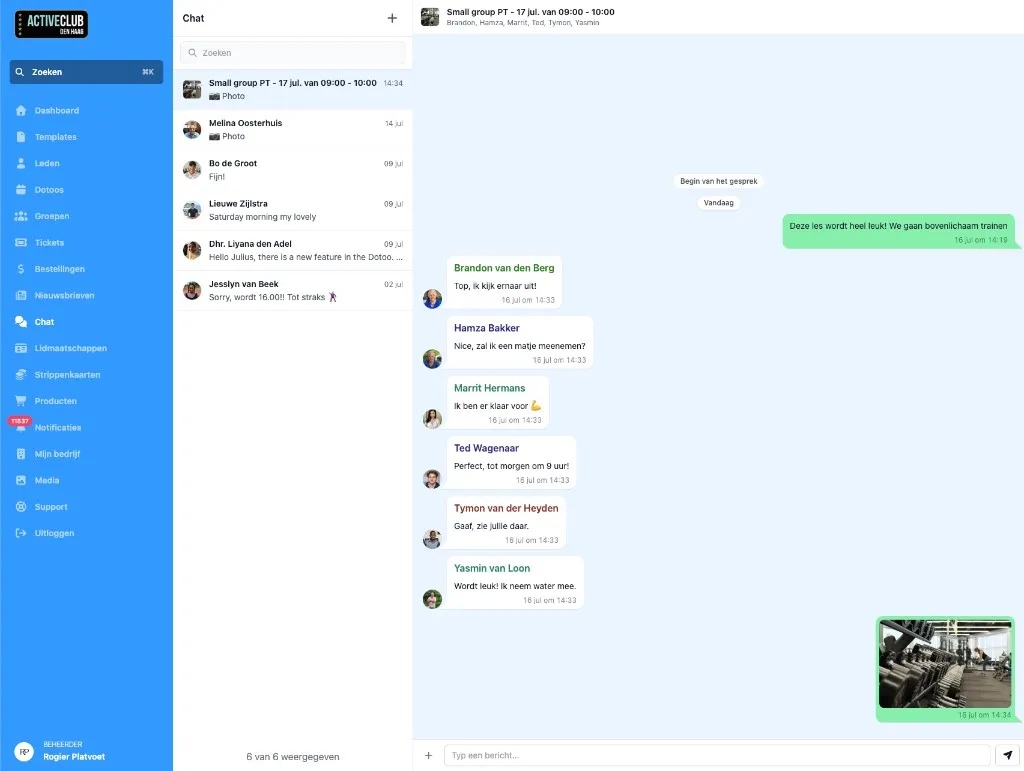Click the Rogier Platvoet profile at bottom
1024x771 pixels.
[61, 751]
